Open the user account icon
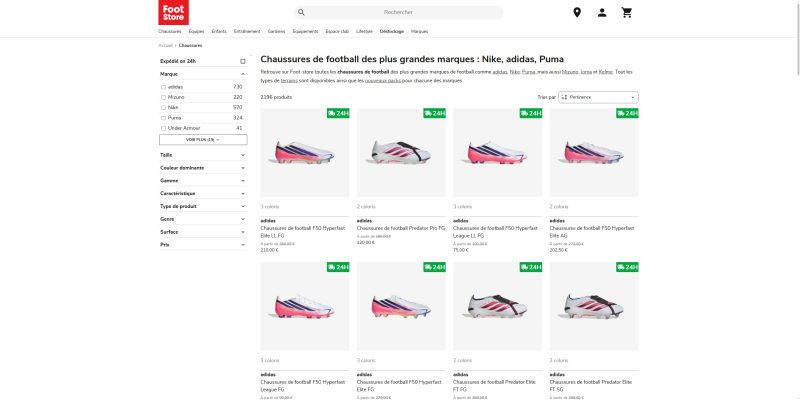 602,13
